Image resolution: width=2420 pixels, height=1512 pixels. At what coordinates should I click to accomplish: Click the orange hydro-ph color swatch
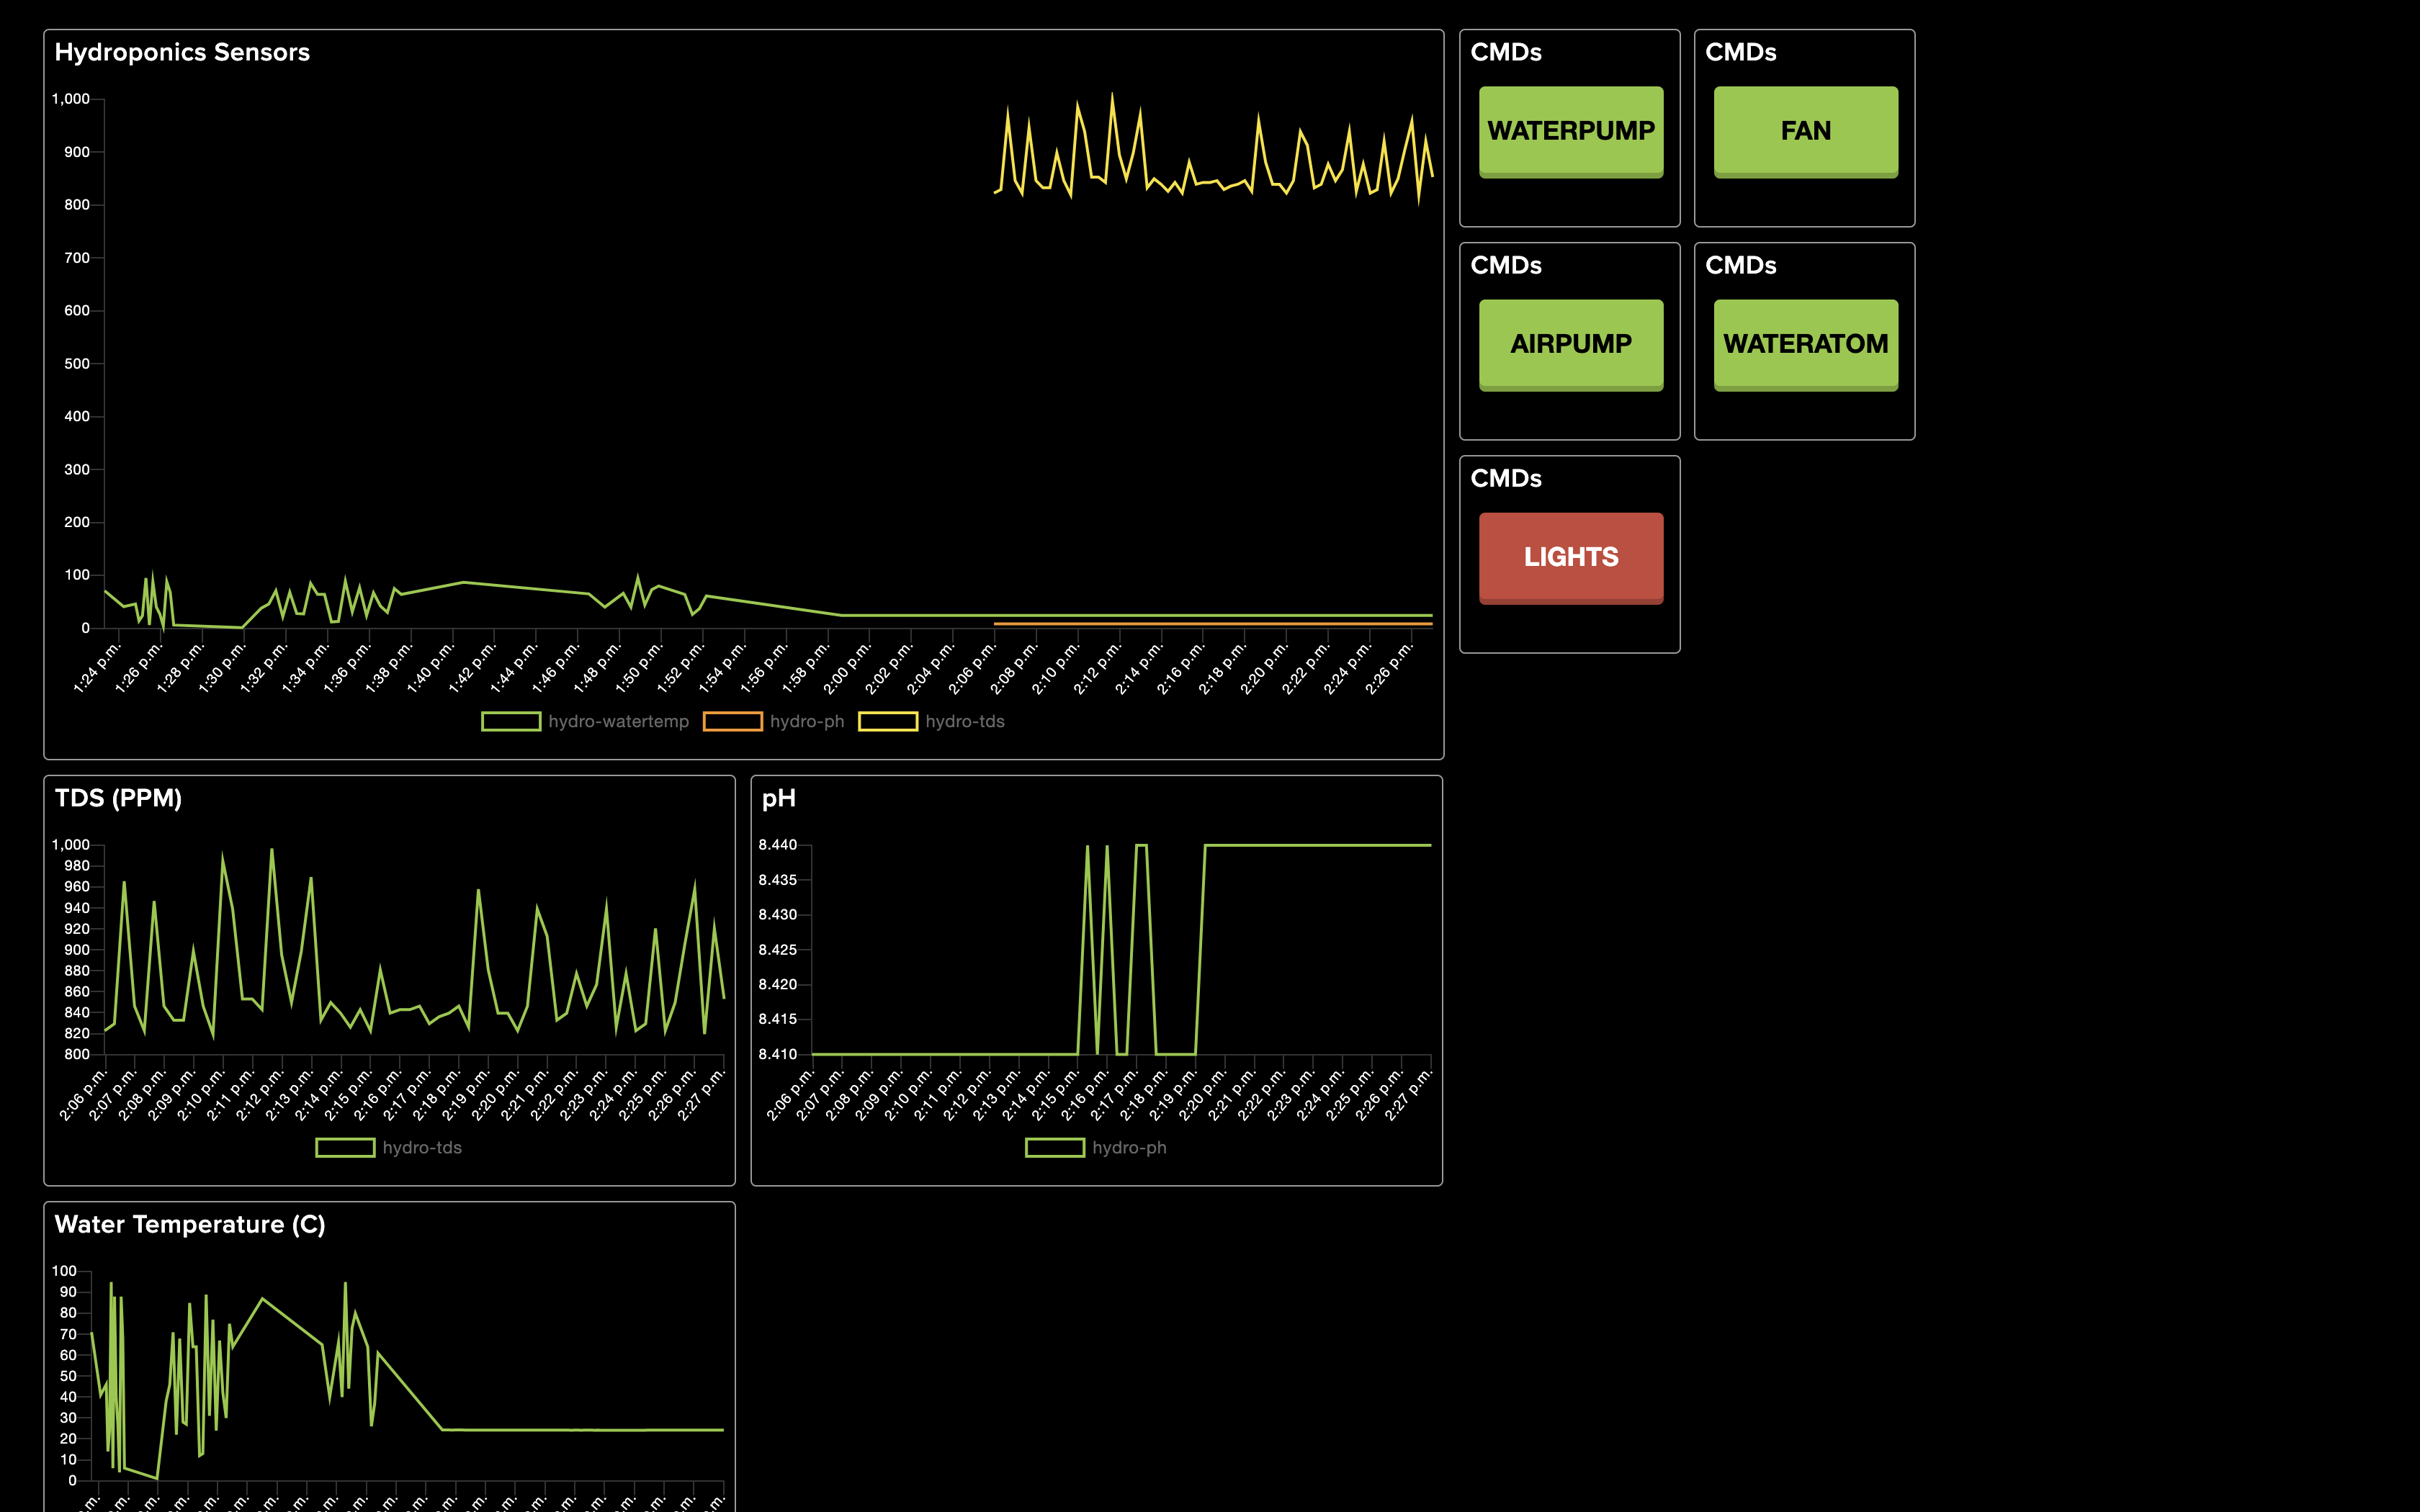(733, 721)
